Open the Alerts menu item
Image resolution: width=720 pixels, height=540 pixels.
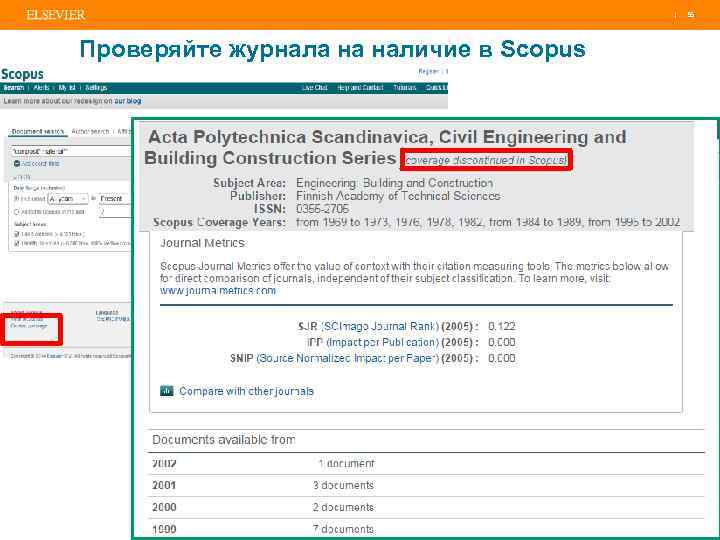(41, 88)
